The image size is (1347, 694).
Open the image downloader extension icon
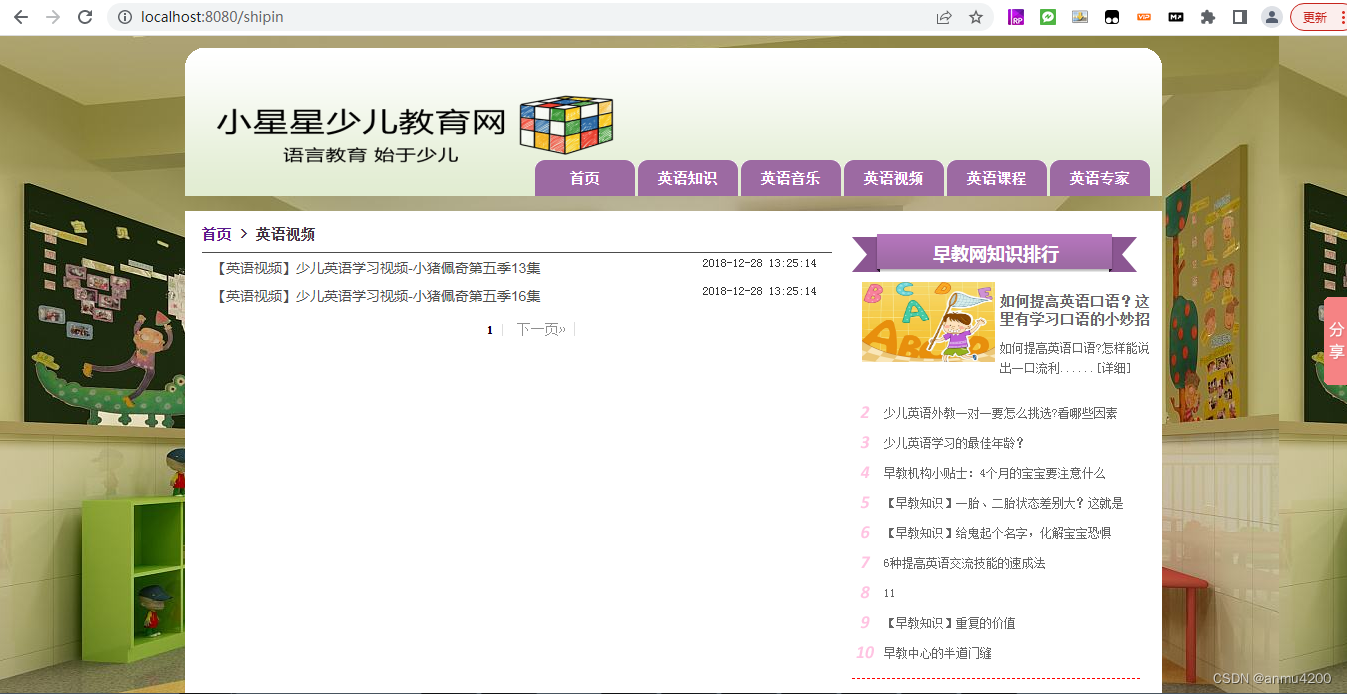click(1080, 17)
